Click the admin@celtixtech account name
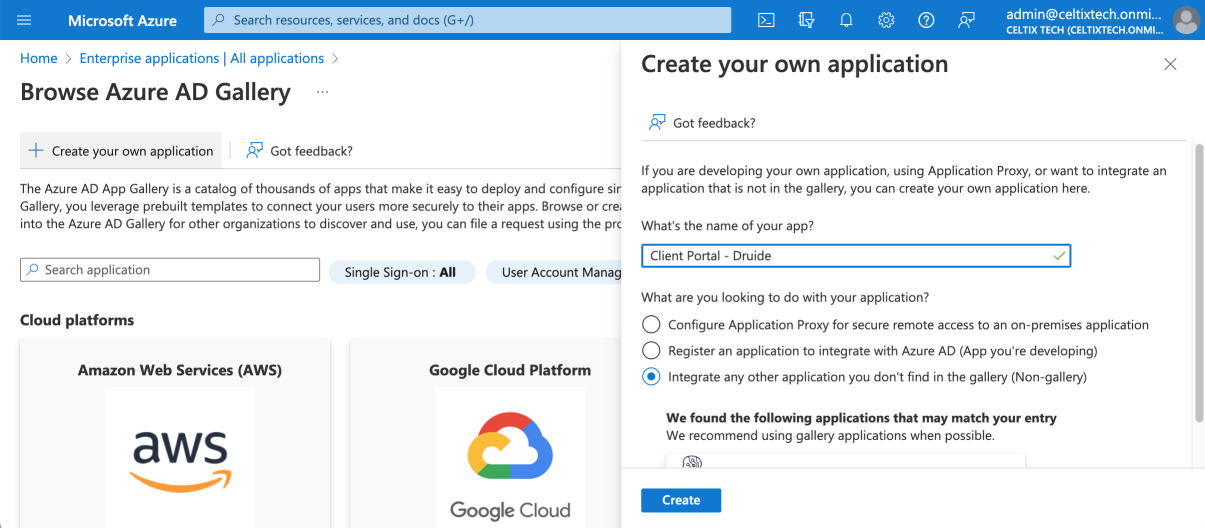 (1084, 14)
